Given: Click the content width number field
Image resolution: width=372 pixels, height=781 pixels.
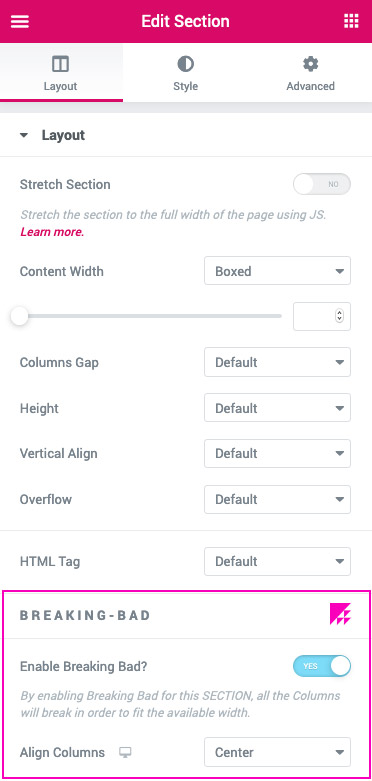Looking at the screenshot, I should [x=322, y=316].
